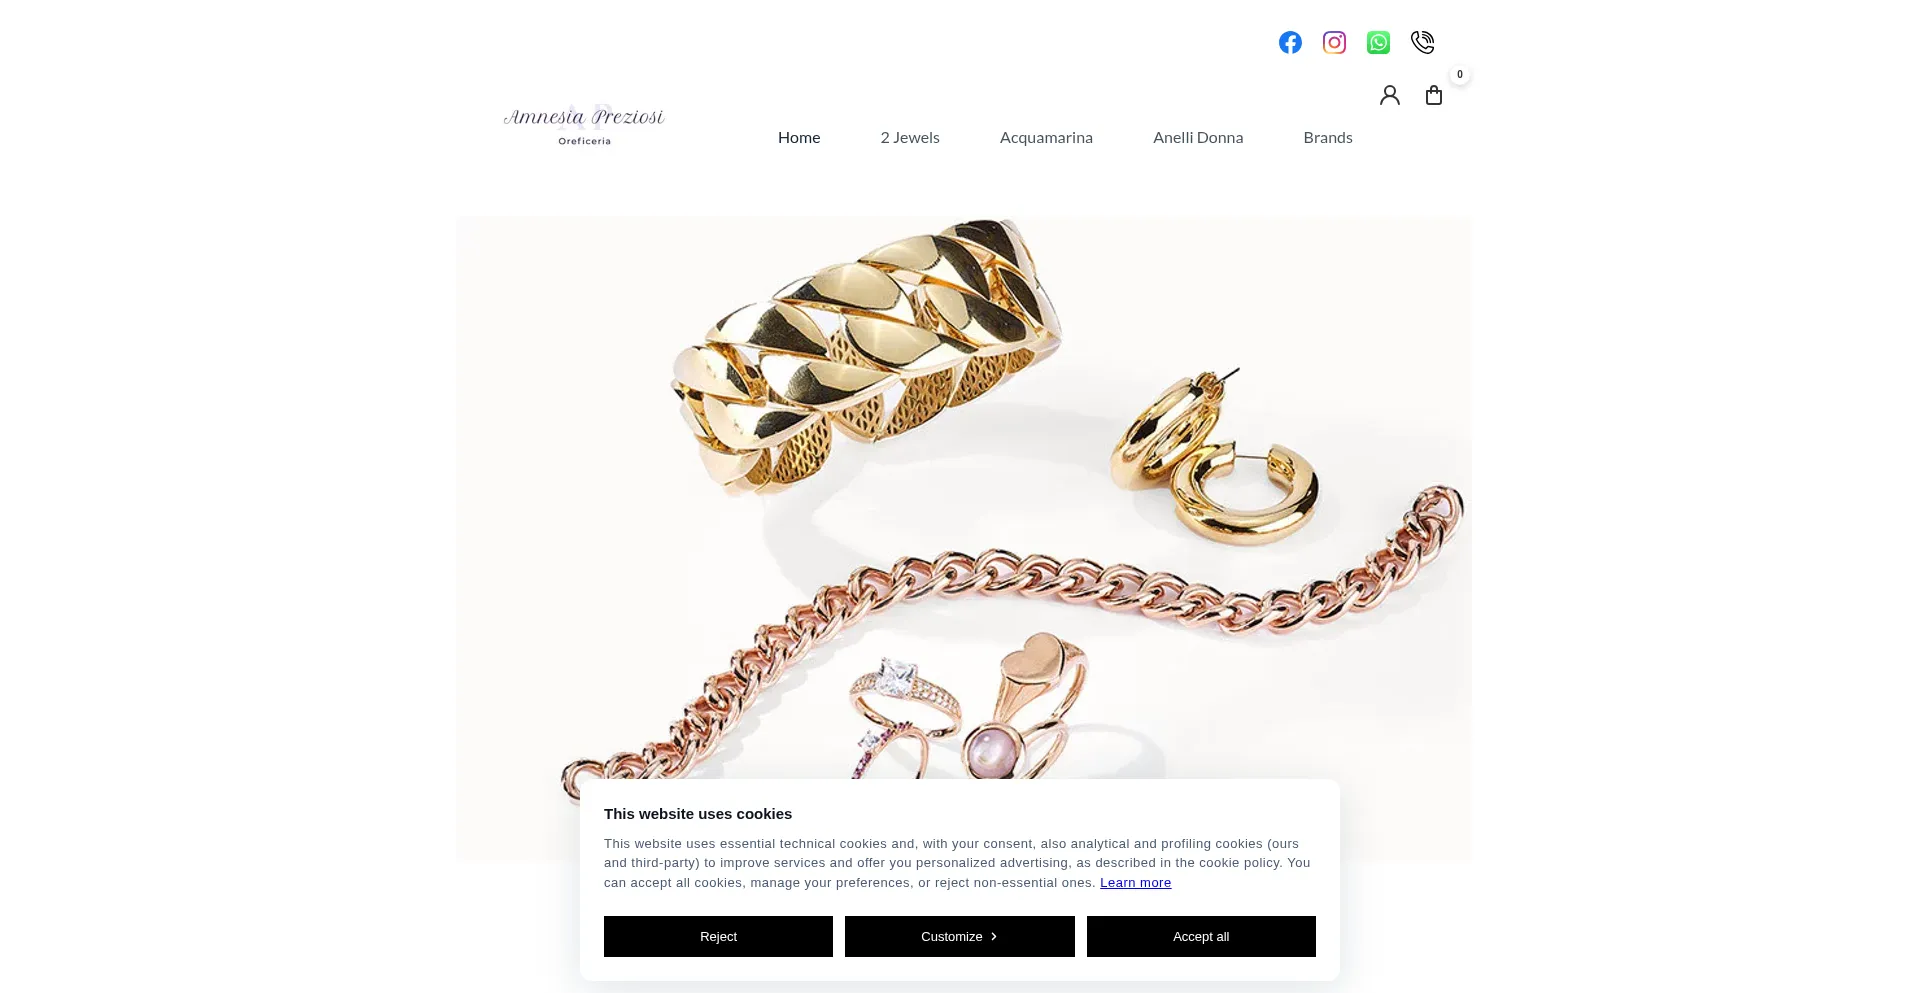Follow the Learn more cookie policy link
1920x993 pixels.
click(x=1135, y=883)
